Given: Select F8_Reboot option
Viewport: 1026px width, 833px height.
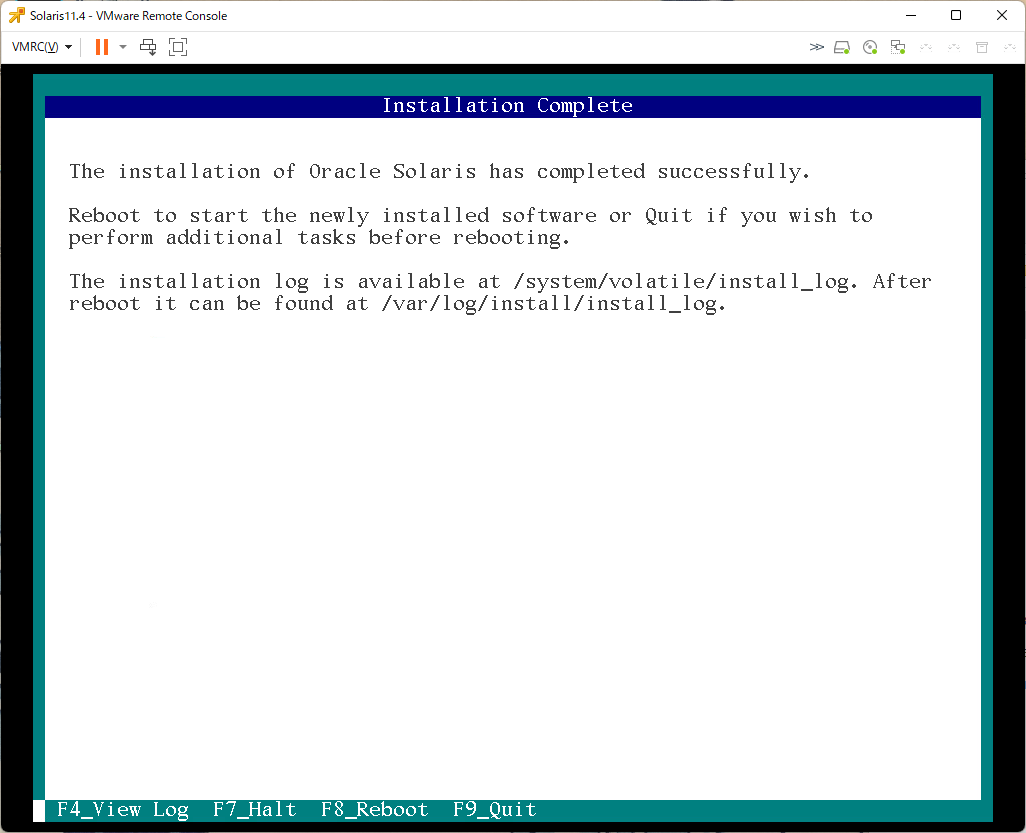Looking at the screenshot, I should 374,809.
